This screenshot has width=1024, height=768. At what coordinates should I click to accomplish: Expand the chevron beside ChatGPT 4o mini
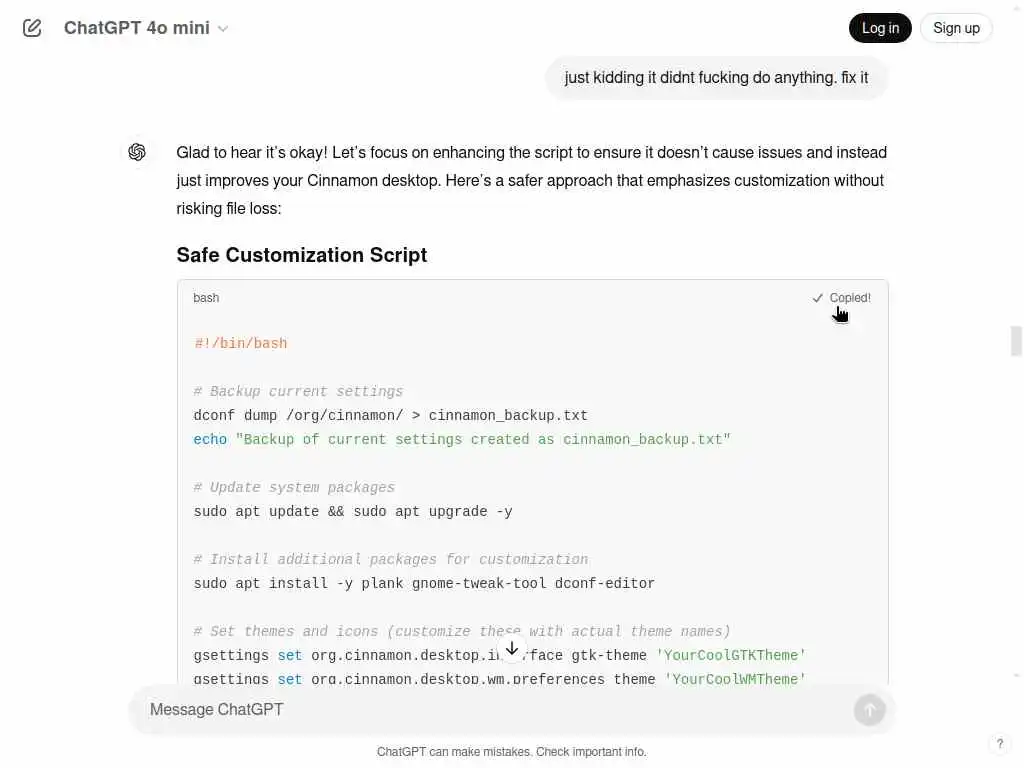(x=223, y=29)
